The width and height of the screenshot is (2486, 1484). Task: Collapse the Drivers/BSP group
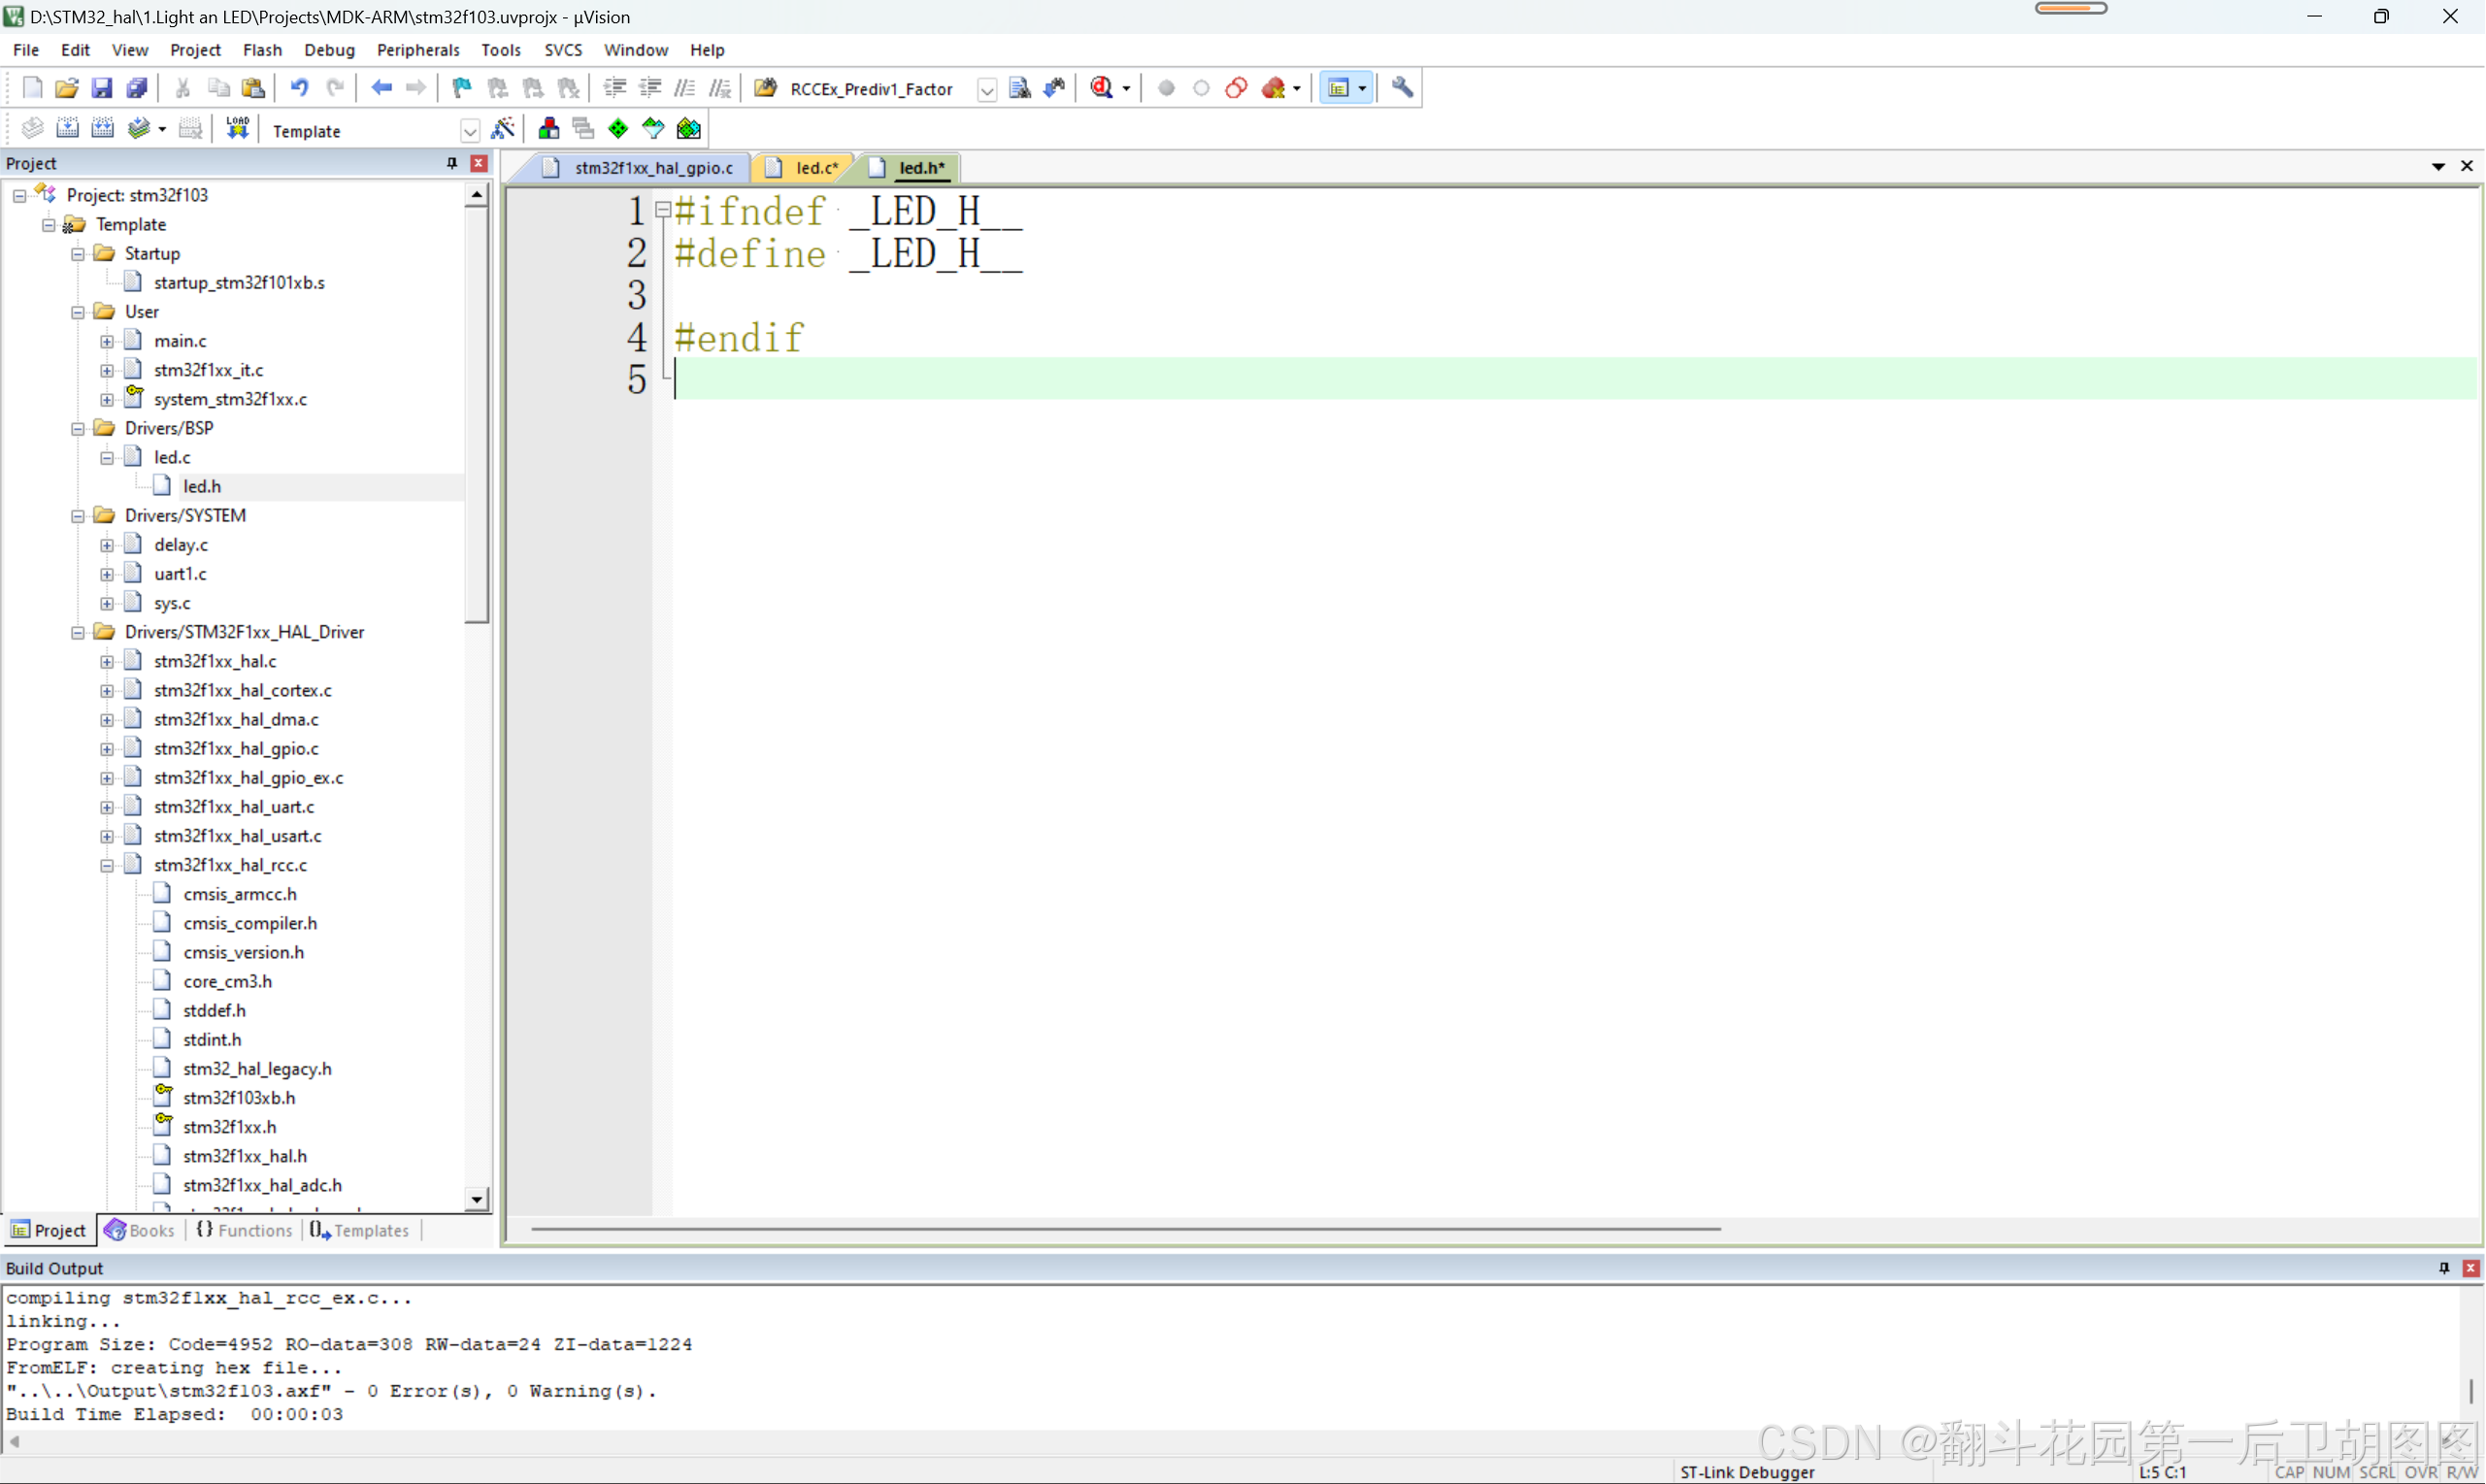[77, 429]
